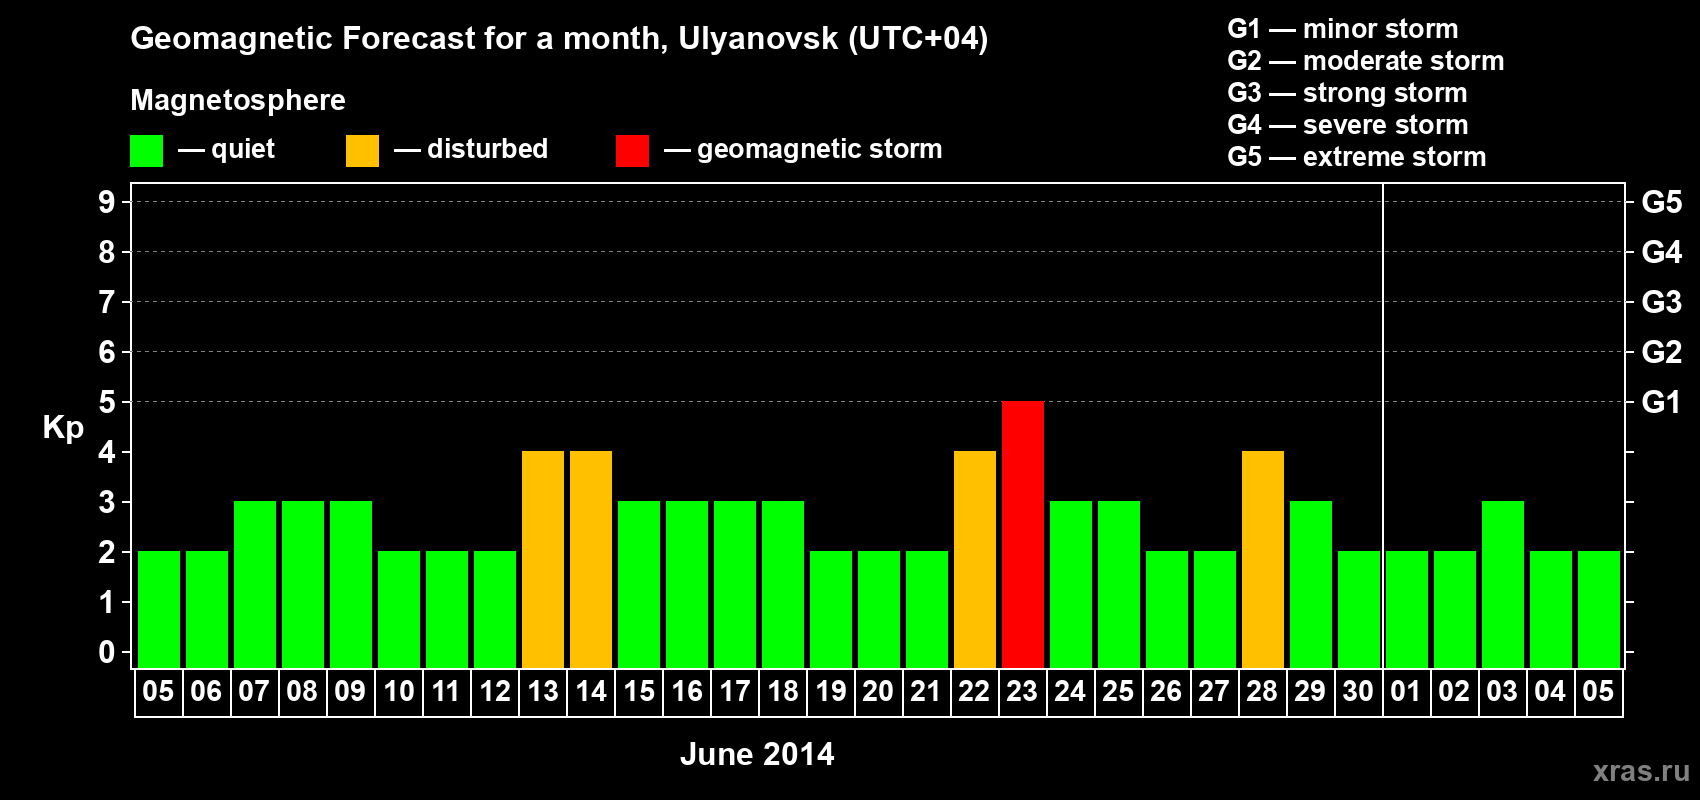Click date cell '01' on the axis
Viewport: 1700px width, 800px height.
(1406, 692)
